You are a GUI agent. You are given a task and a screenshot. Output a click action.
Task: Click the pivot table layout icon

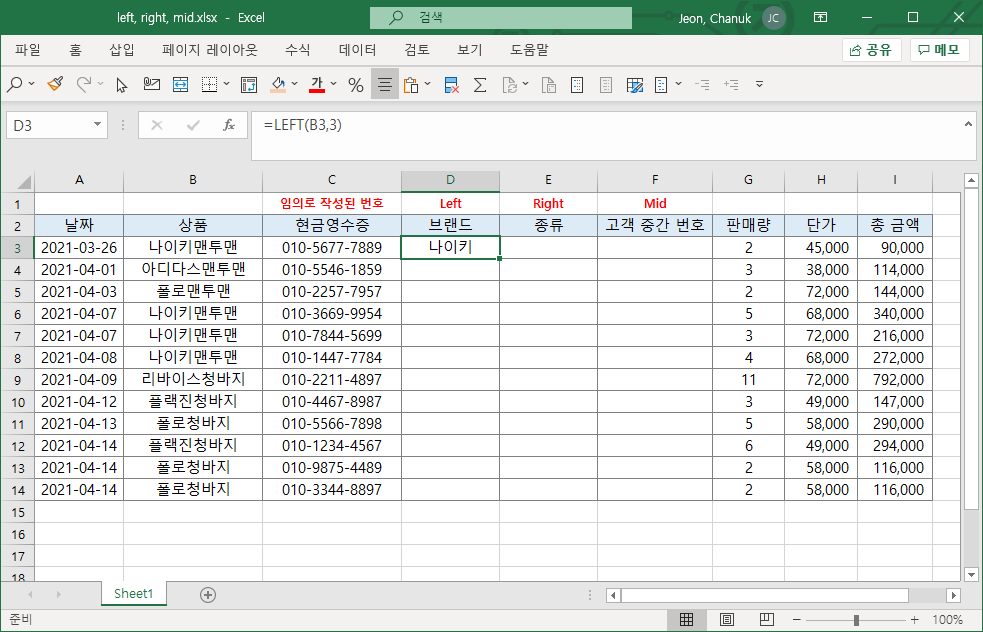(249, 85)
